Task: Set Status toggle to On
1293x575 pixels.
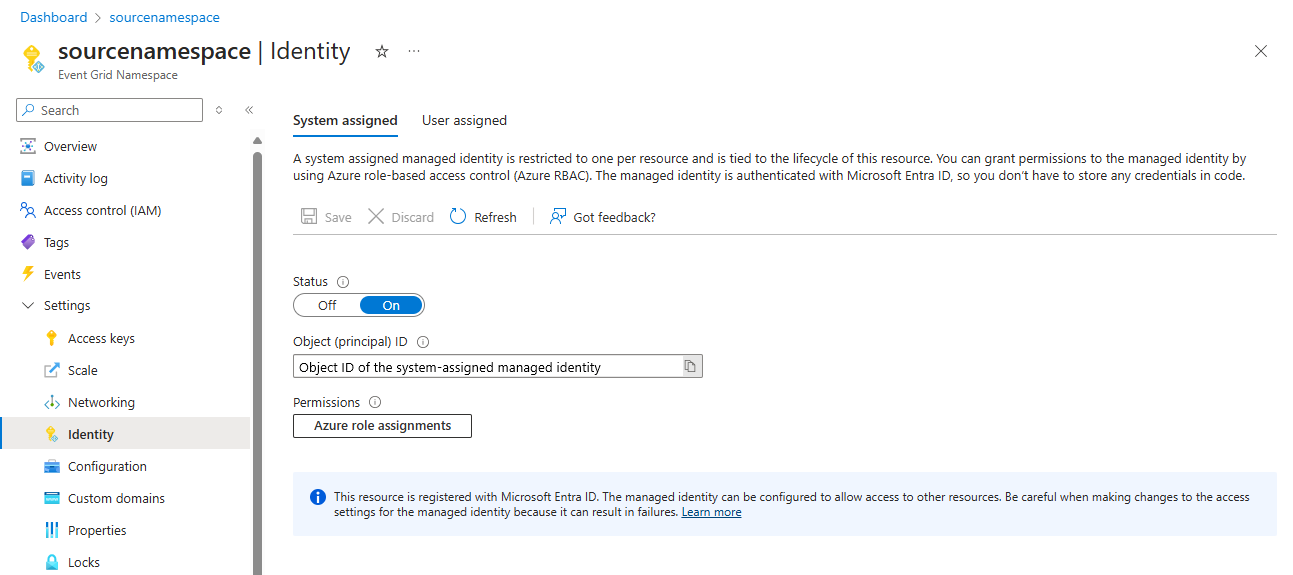Action: coord(391,305)
